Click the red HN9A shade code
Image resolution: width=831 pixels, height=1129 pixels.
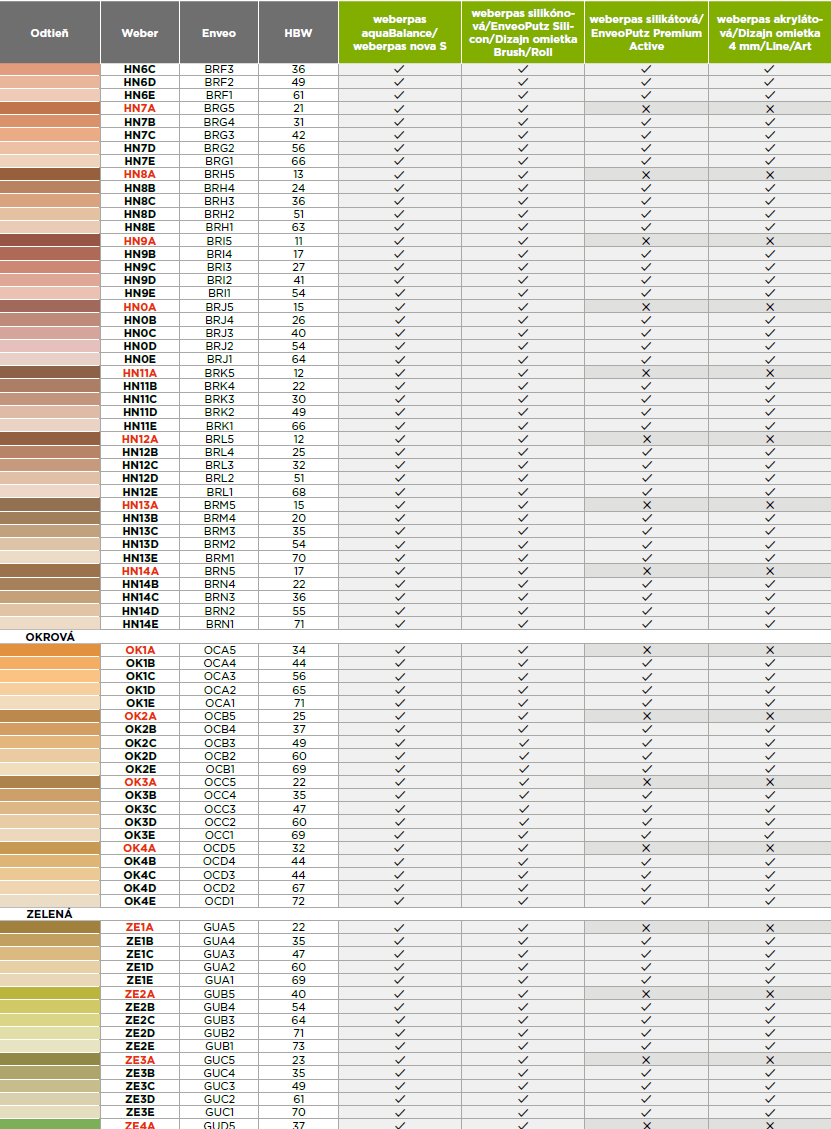tap(140, 240)
